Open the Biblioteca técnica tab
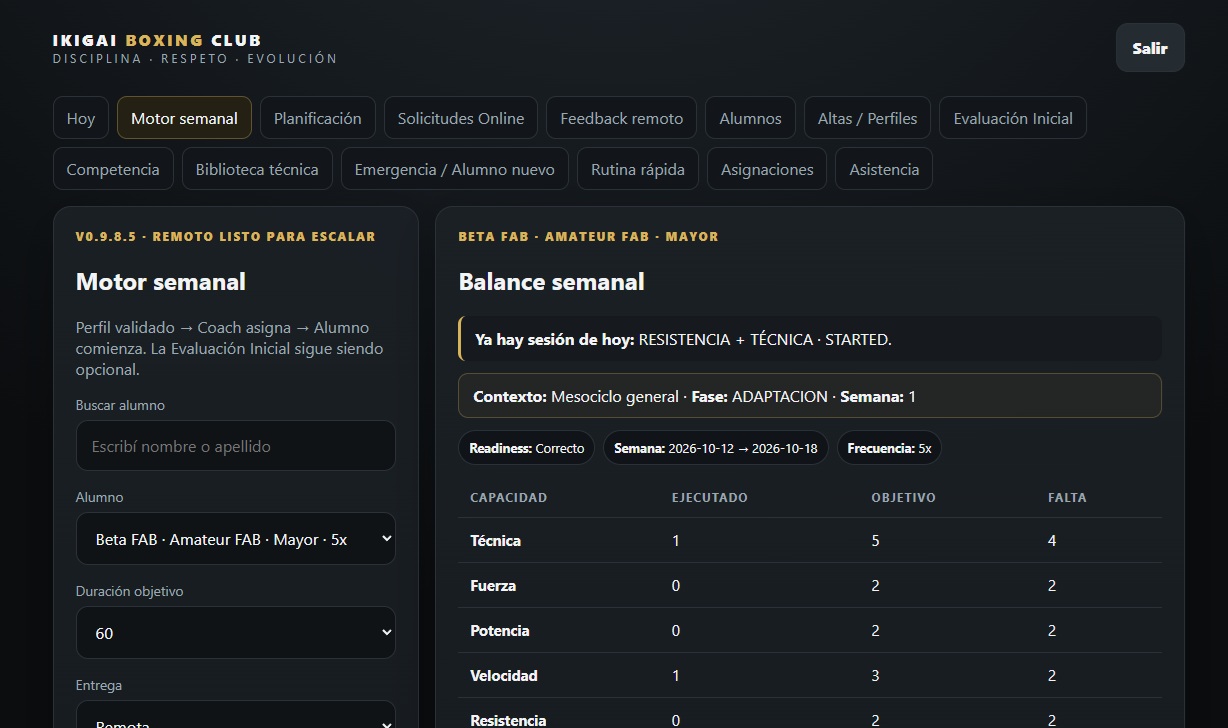The width and height of the screenshot is (1228, 728). coord(257,169)
